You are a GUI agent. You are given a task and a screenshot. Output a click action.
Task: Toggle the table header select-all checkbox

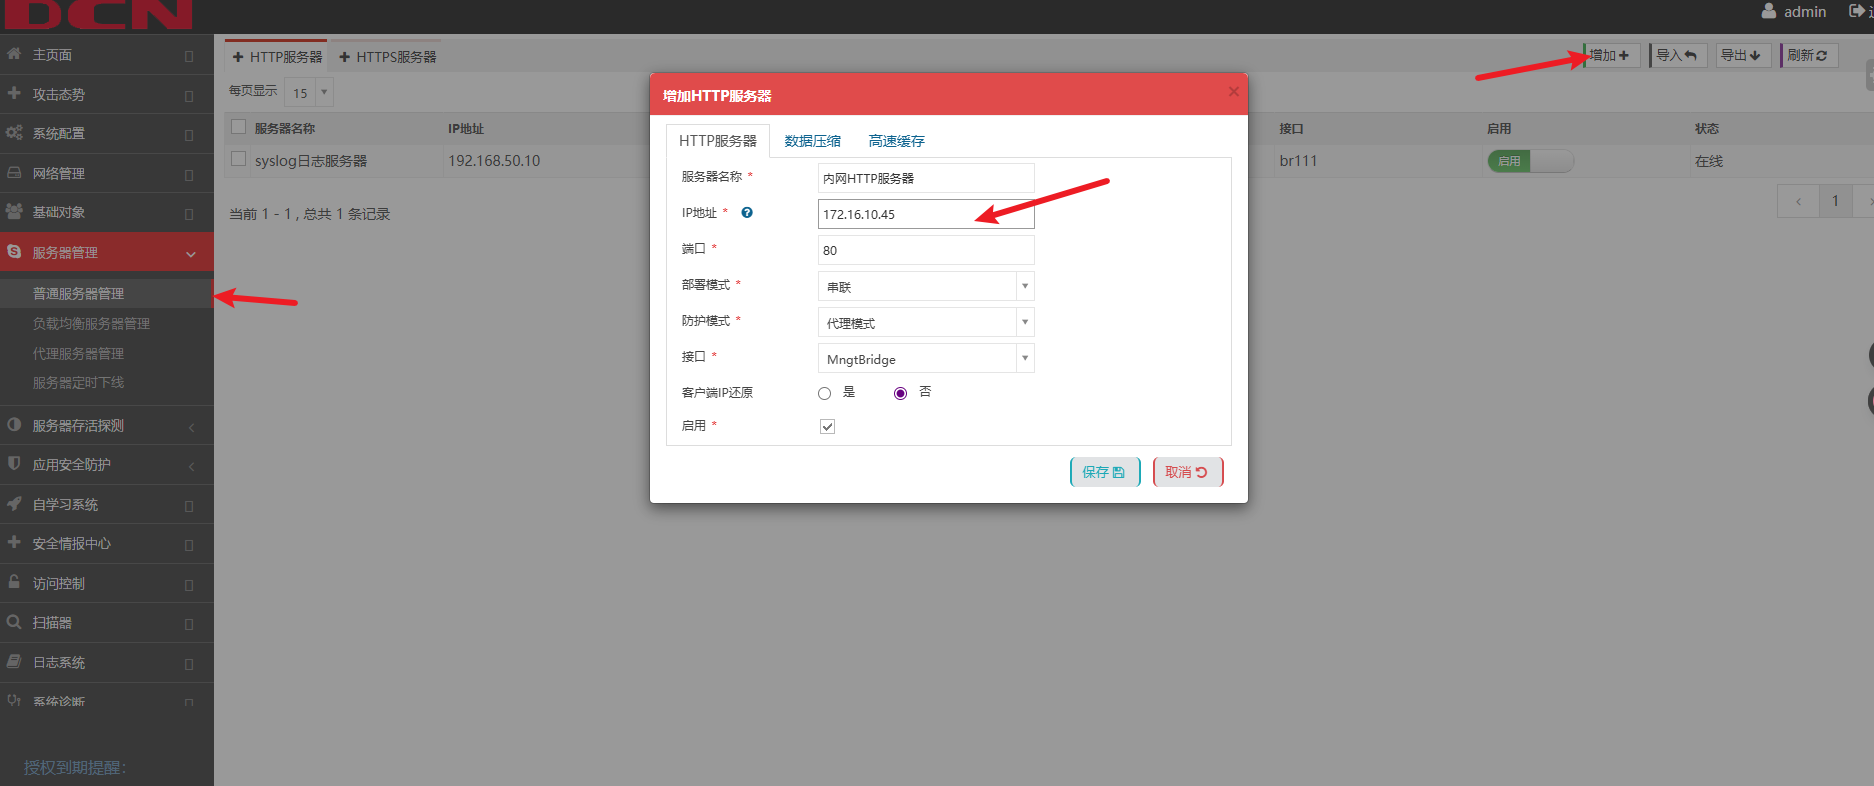point(238,127)
